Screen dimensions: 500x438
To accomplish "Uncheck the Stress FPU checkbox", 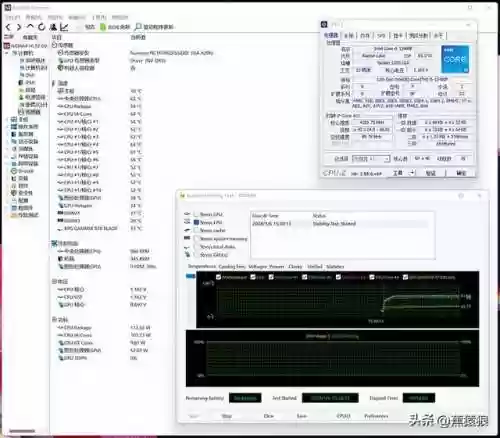I will click(196, 222).
